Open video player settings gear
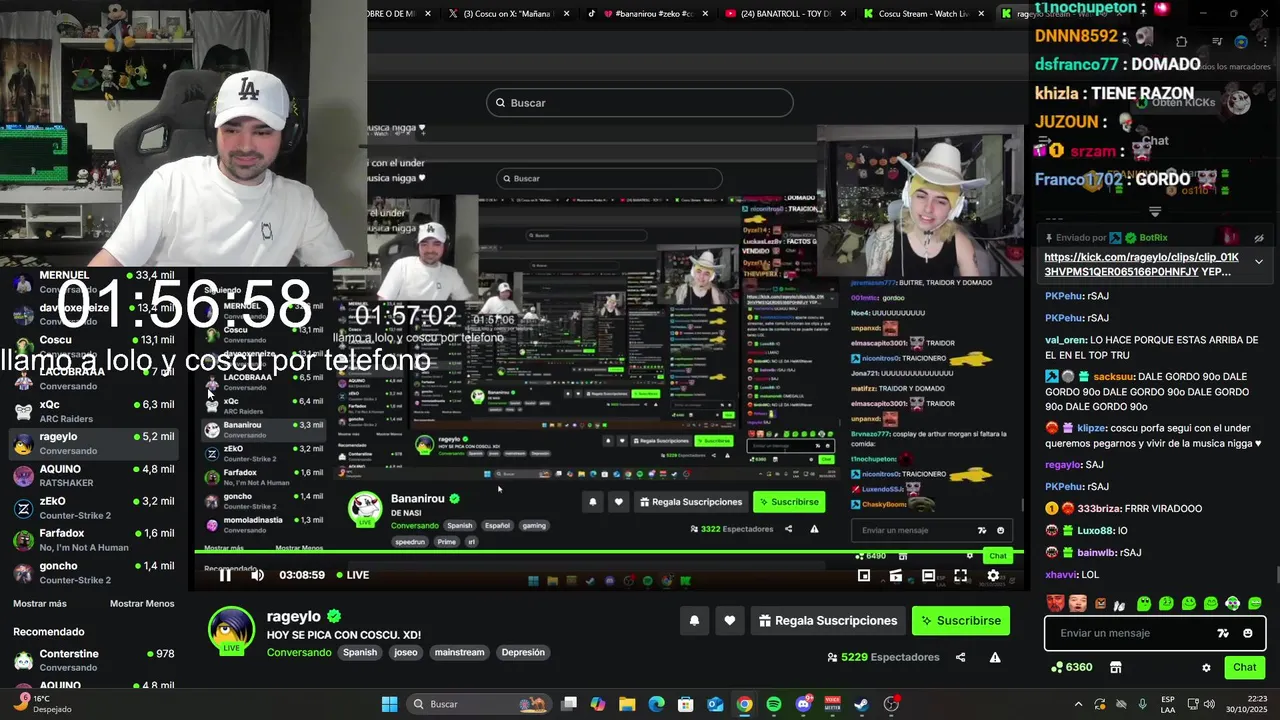Screen dimensions: 1280x720 point(993,575)
